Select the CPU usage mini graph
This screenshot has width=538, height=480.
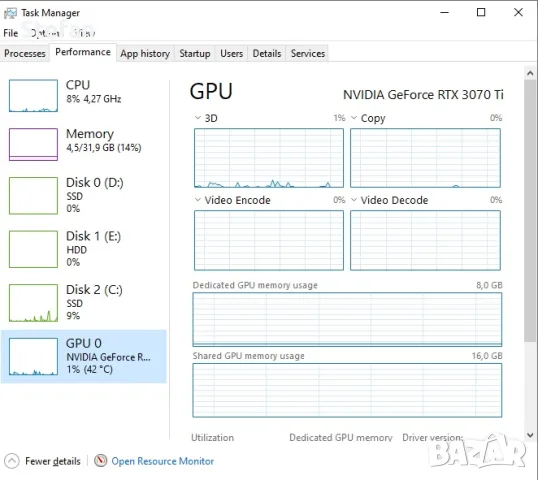[33, 96]
